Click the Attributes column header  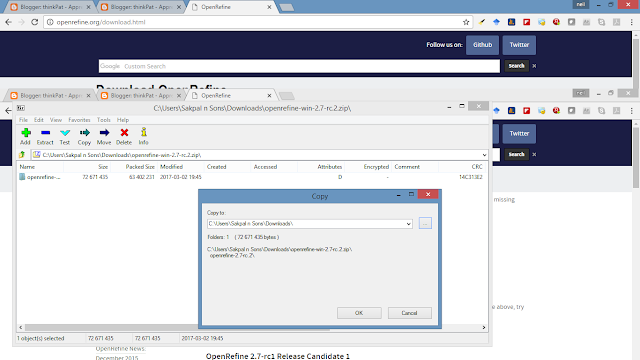click(x=321, y=167)
